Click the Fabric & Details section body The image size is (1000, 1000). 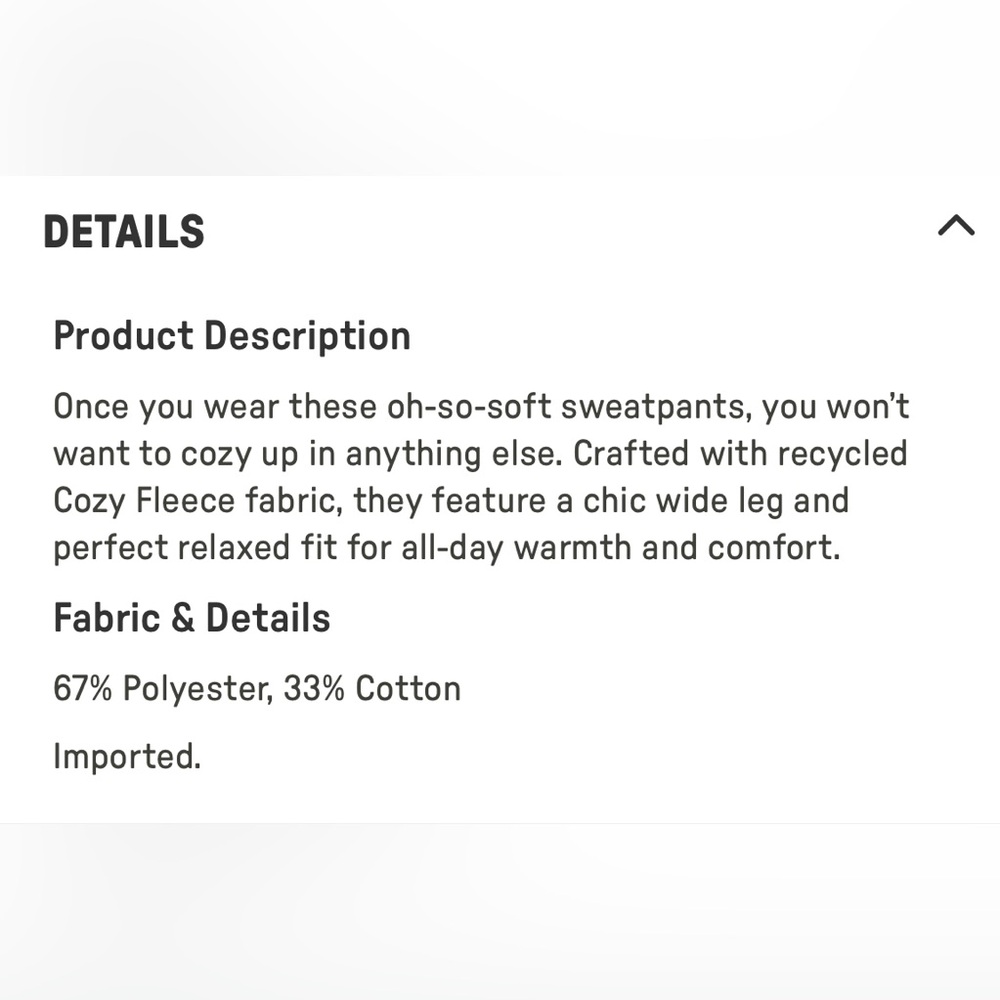pos(257,688)
